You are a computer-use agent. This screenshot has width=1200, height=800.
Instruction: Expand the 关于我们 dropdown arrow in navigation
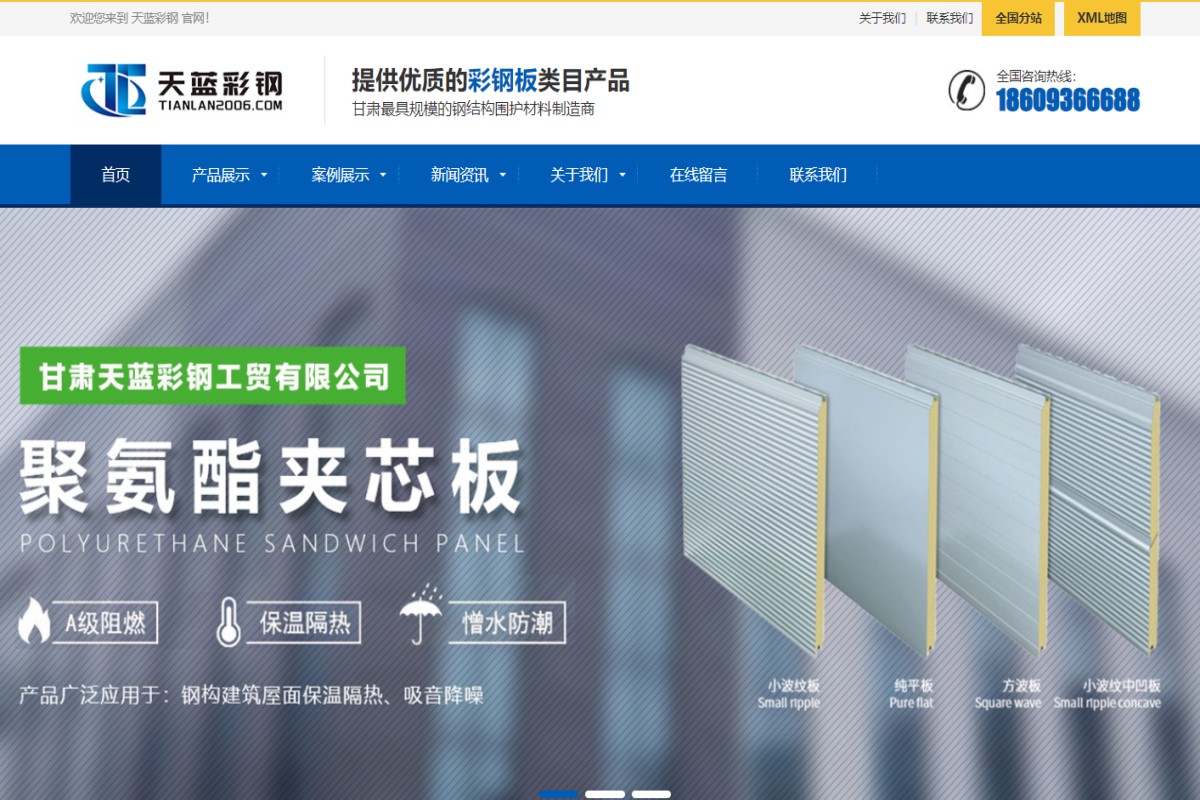[x=622, y=175]
